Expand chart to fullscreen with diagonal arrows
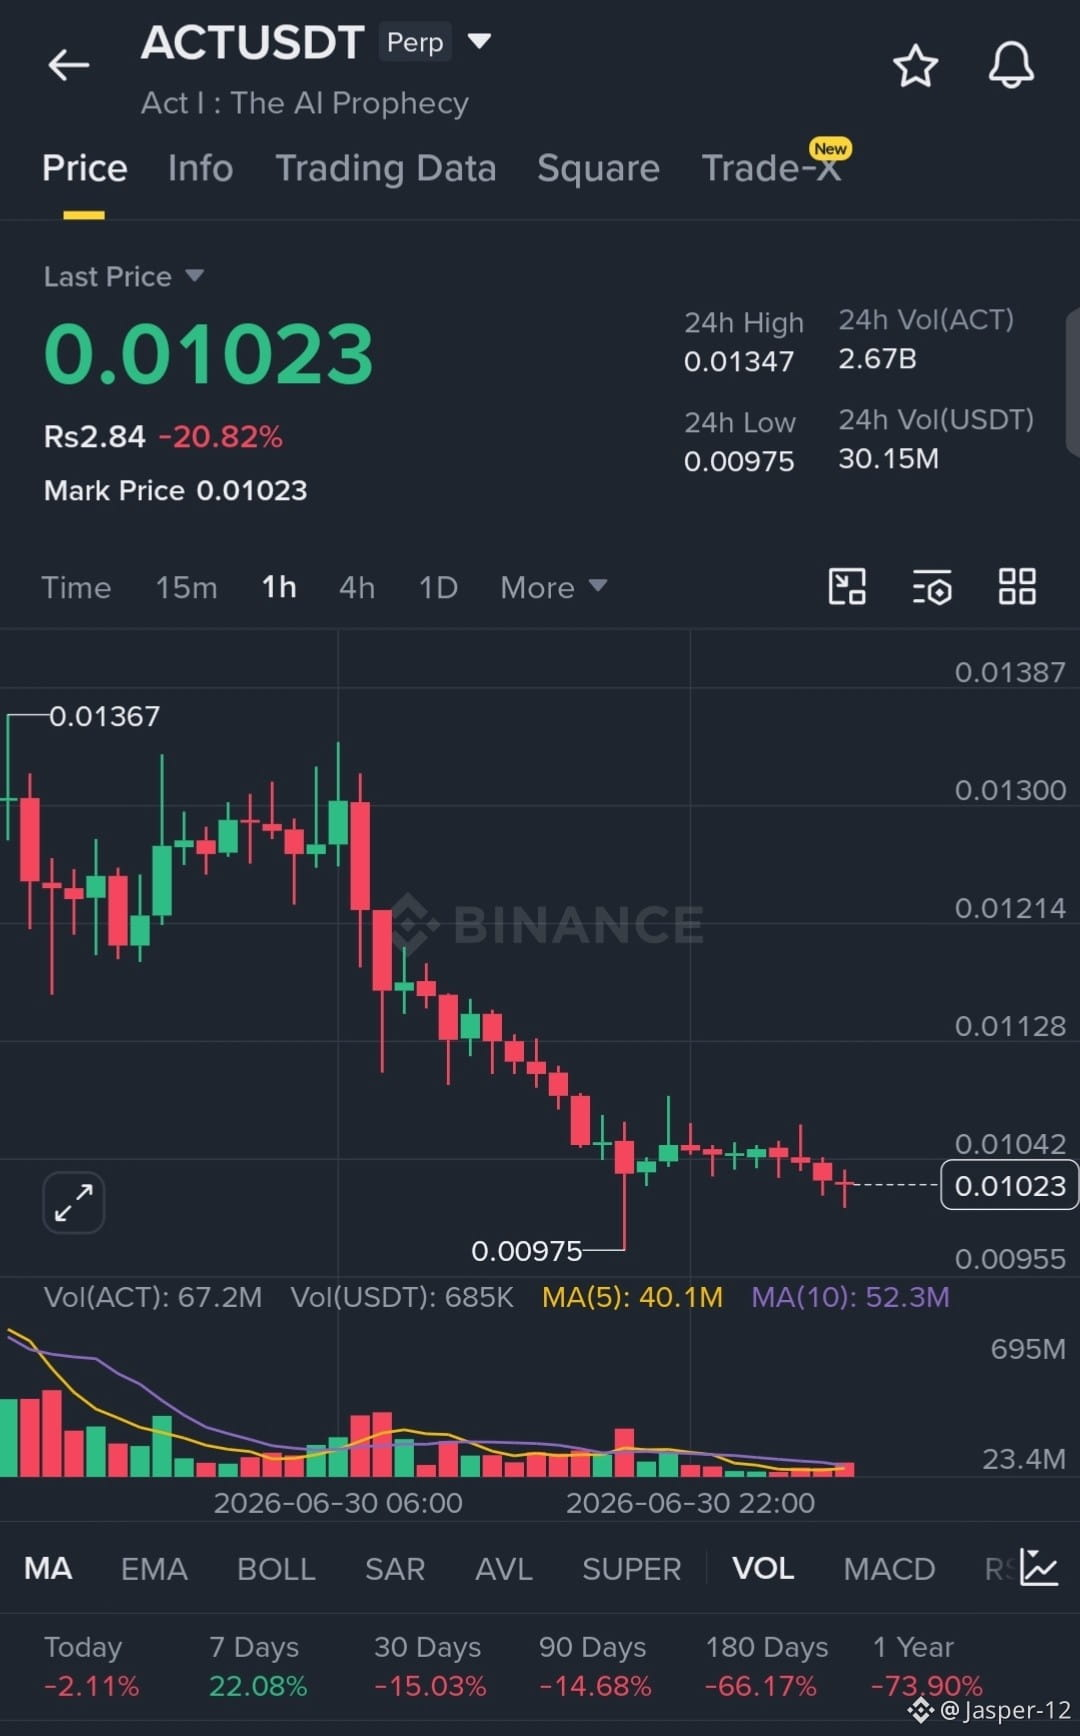The height and width of the screenshot is (1736, 1080). [x=74, y=1202]
